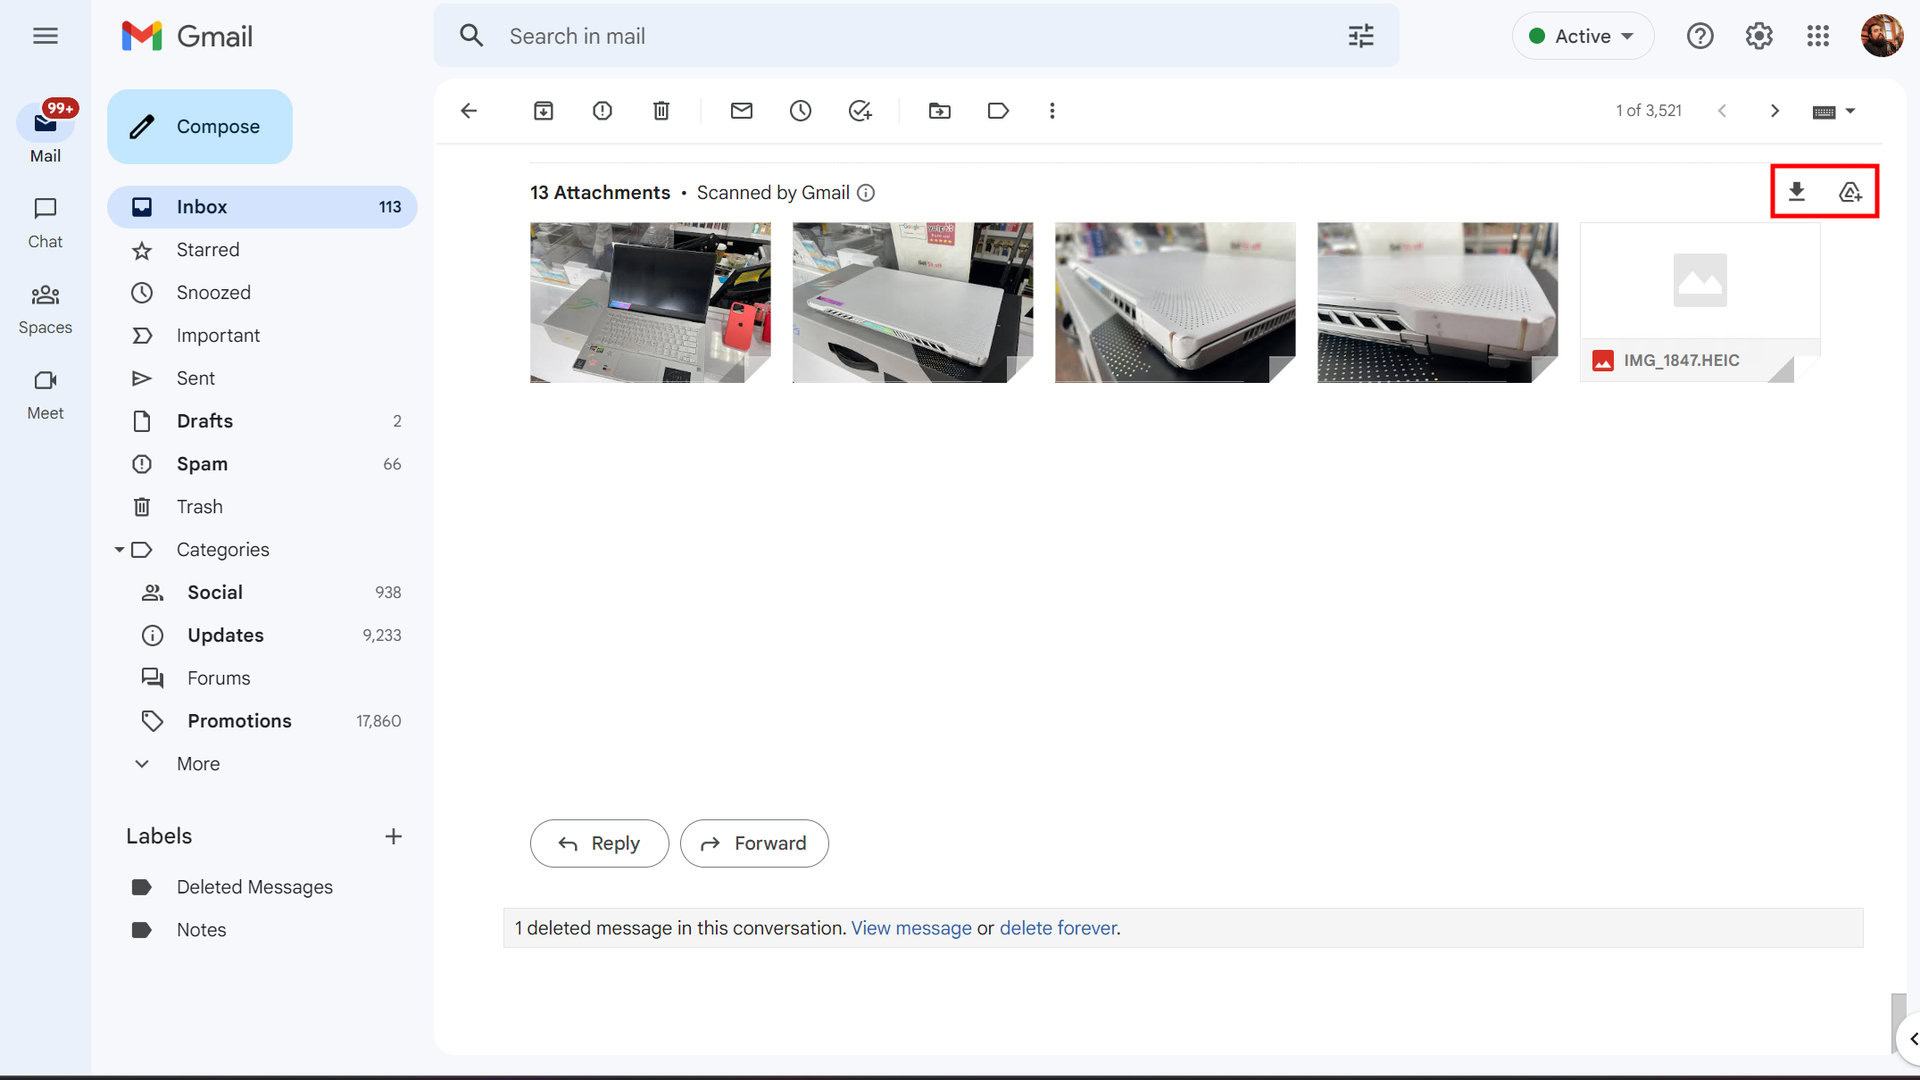Snooze this conversation
Image resolution: width=1920 pixels, height=1080 pixels.
800,111
